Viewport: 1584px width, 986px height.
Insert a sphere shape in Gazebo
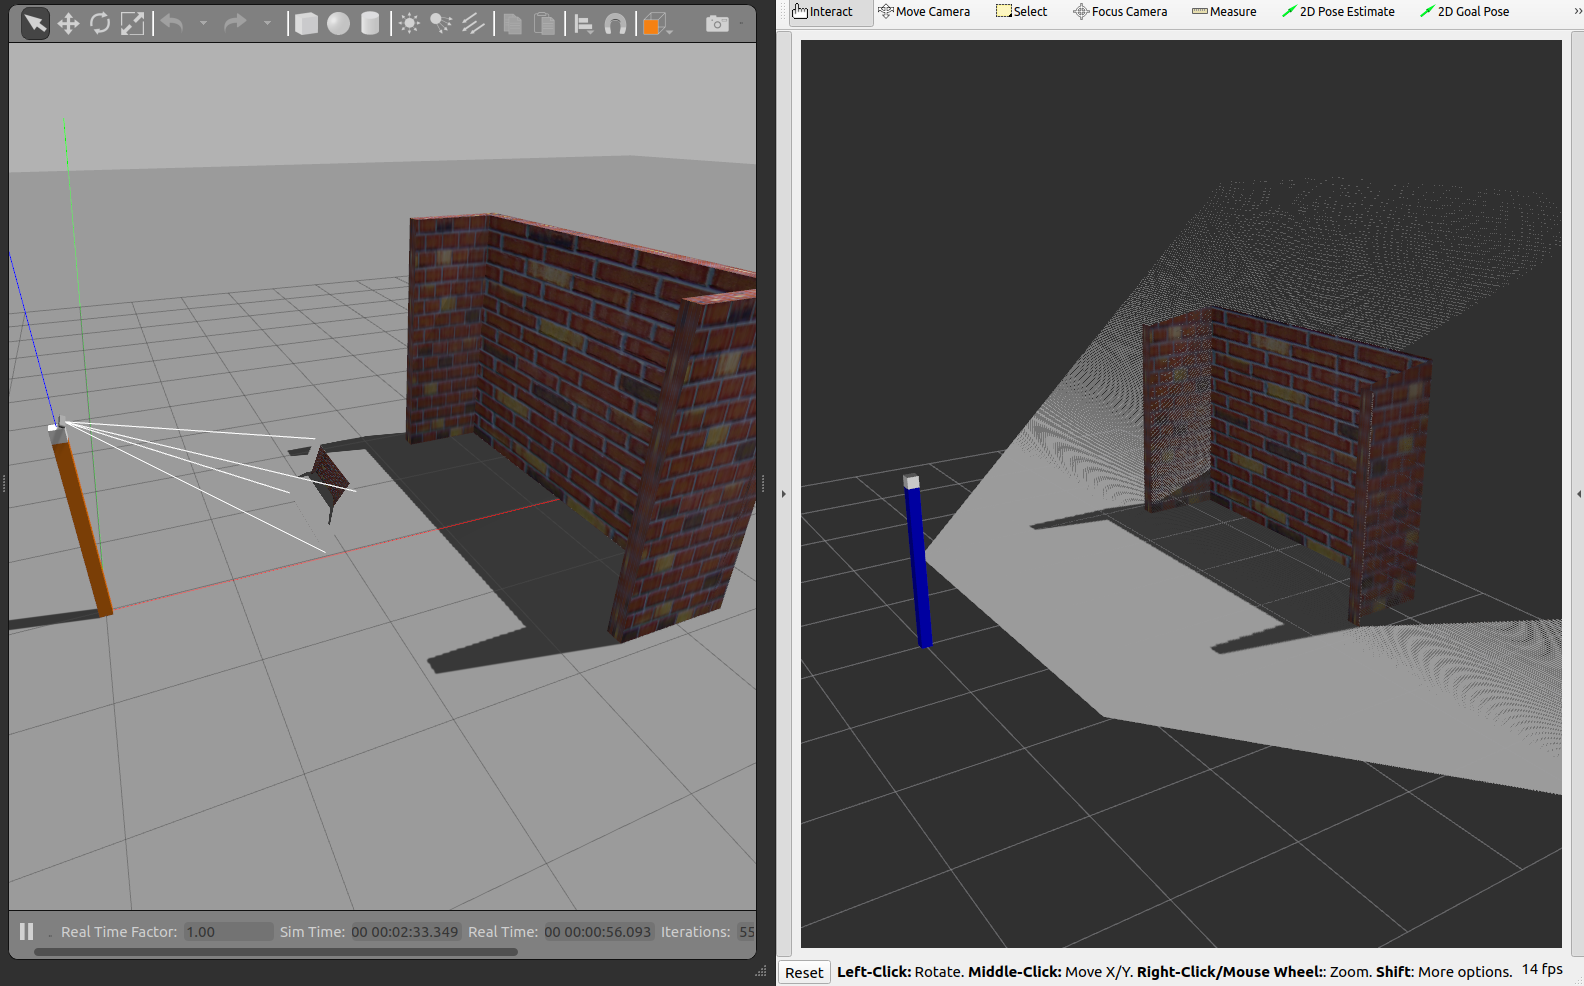pyautogui.click(x=339, y=23)
